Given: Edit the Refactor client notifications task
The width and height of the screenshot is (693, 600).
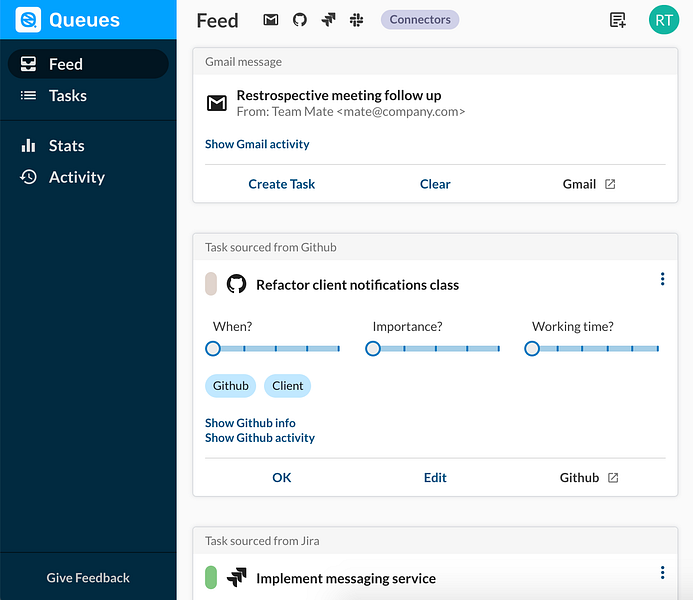Looking at the screenshot, I should tap(435, 478).
